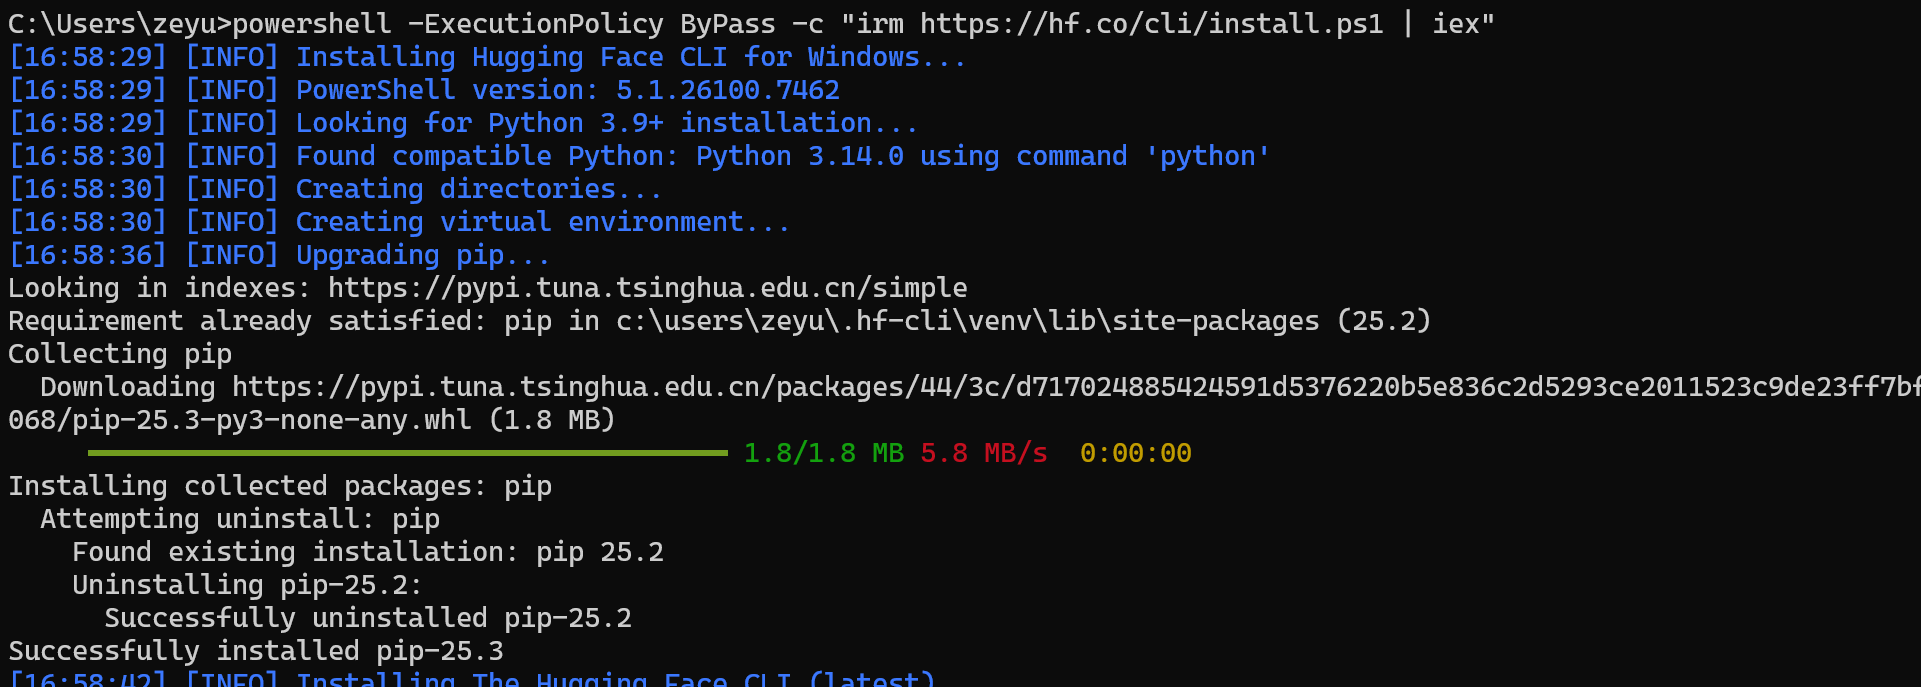The height and width of the screenshot is (687, 1921).
Task: Select the "Creating virtual environment..." log line
Action: click(x=542, y=222)
